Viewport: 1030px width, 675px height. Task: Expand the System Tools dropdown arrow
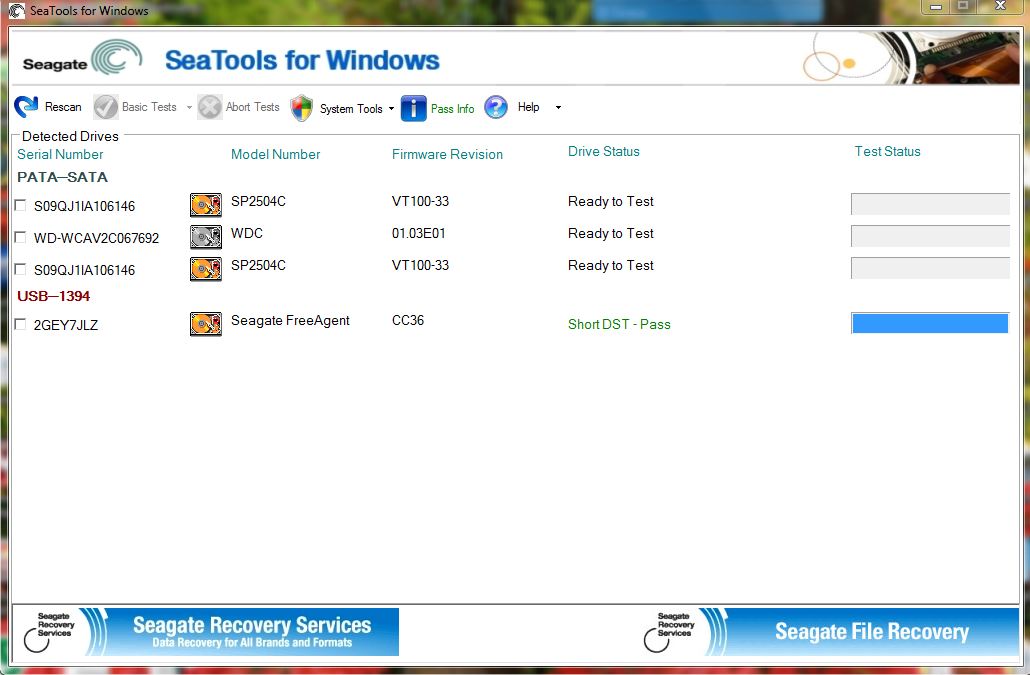(x=392, y=108)
